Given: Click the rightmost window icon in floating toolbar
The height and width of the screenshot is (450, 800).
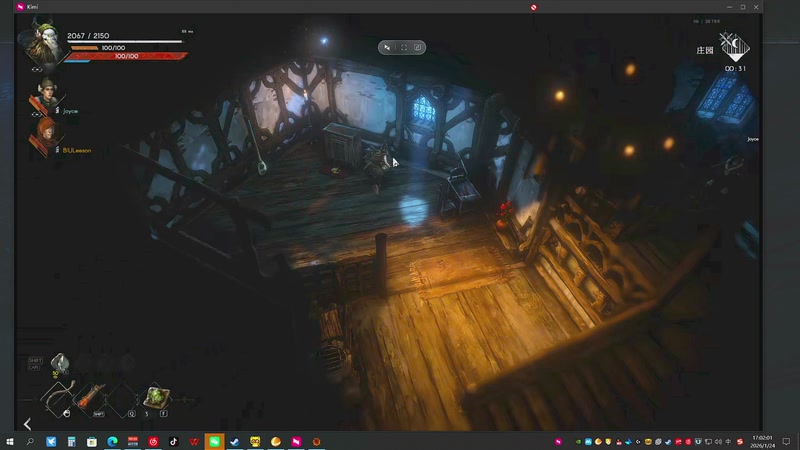Looking at the screenshot, I should point(417,47).
